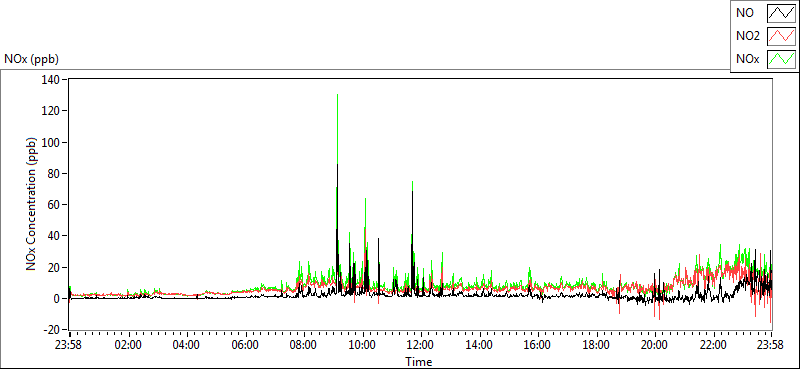800x369 pixels.
Task: Click the 140 y-axis maximum value
Action: coord(53,80)
